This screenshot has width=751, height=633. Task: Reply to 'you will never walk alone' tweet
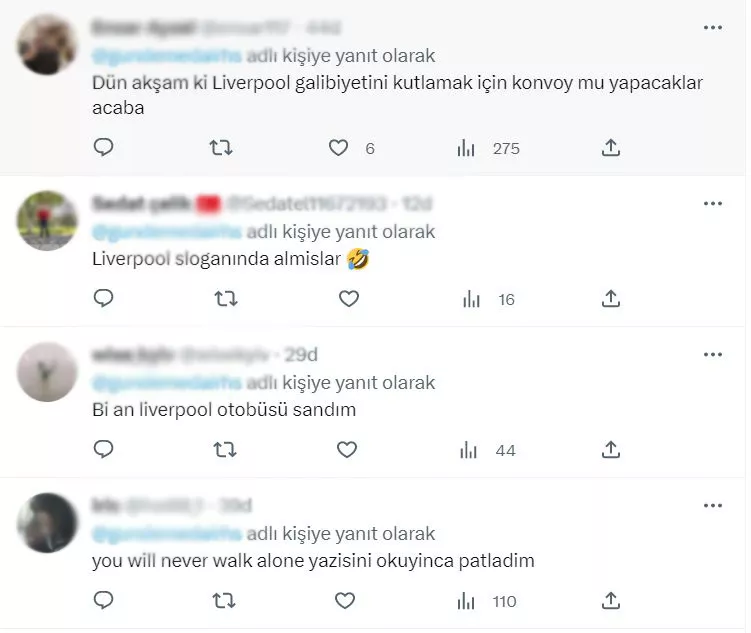coord(103,600)
